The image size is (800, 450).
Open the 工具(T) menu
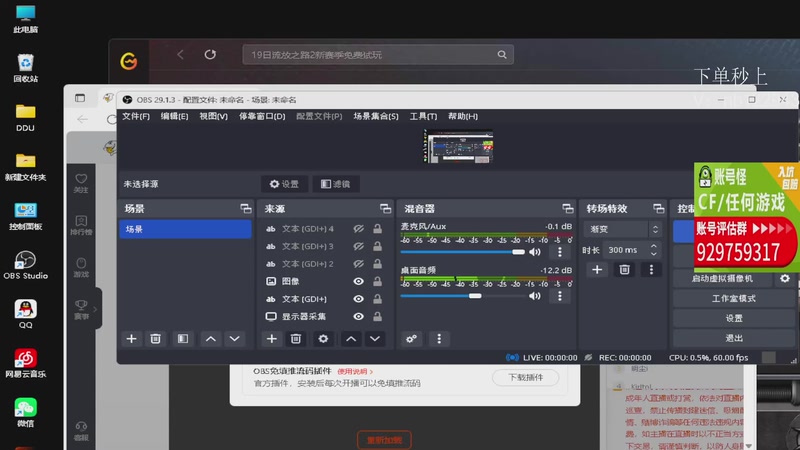click(423, 116)
